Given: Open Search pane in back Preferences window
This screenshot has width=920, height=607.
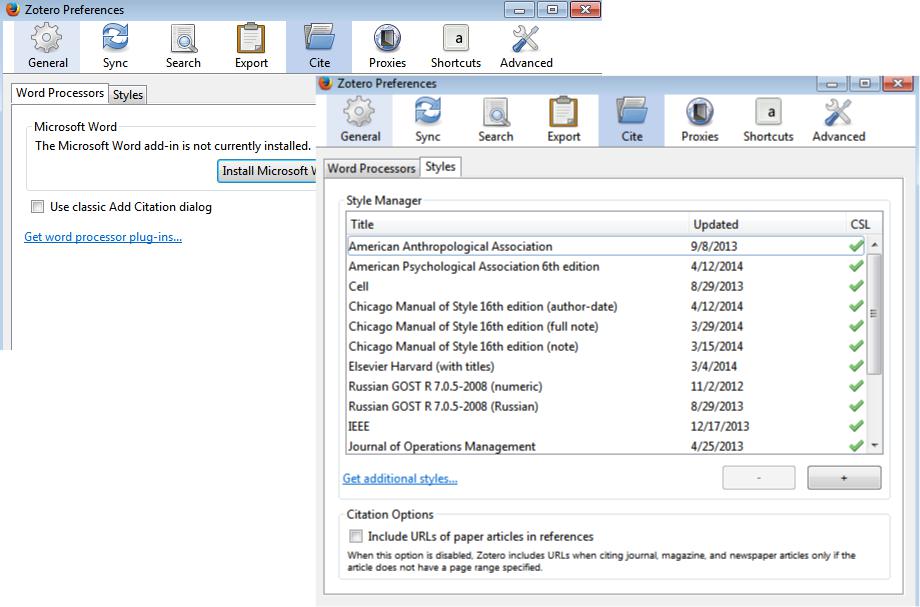Looking at the screenshot, I should (x=183, y=47).
